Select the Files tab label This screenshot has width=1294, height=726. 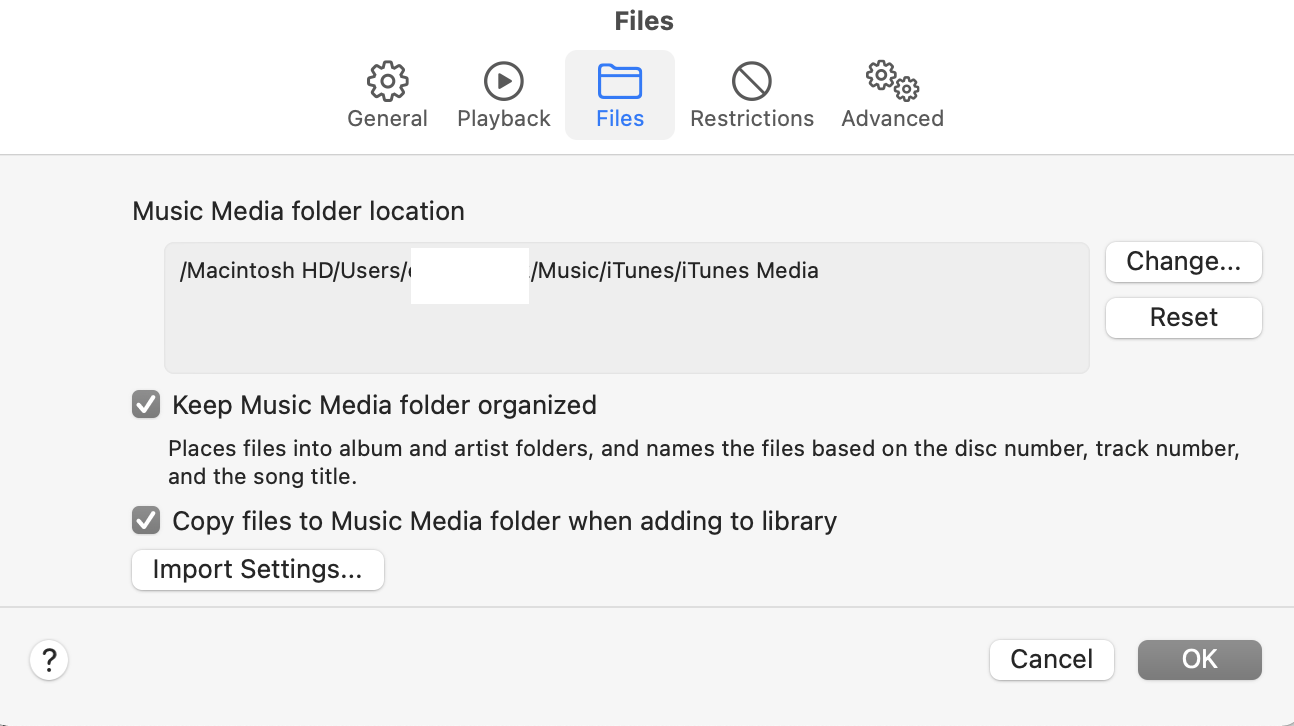[x=620, y=119]
